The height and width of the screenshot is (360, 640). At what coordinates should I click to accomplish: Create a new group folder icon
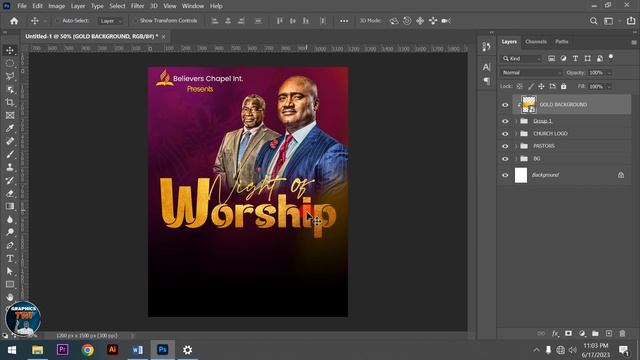[x=596, y=333]
